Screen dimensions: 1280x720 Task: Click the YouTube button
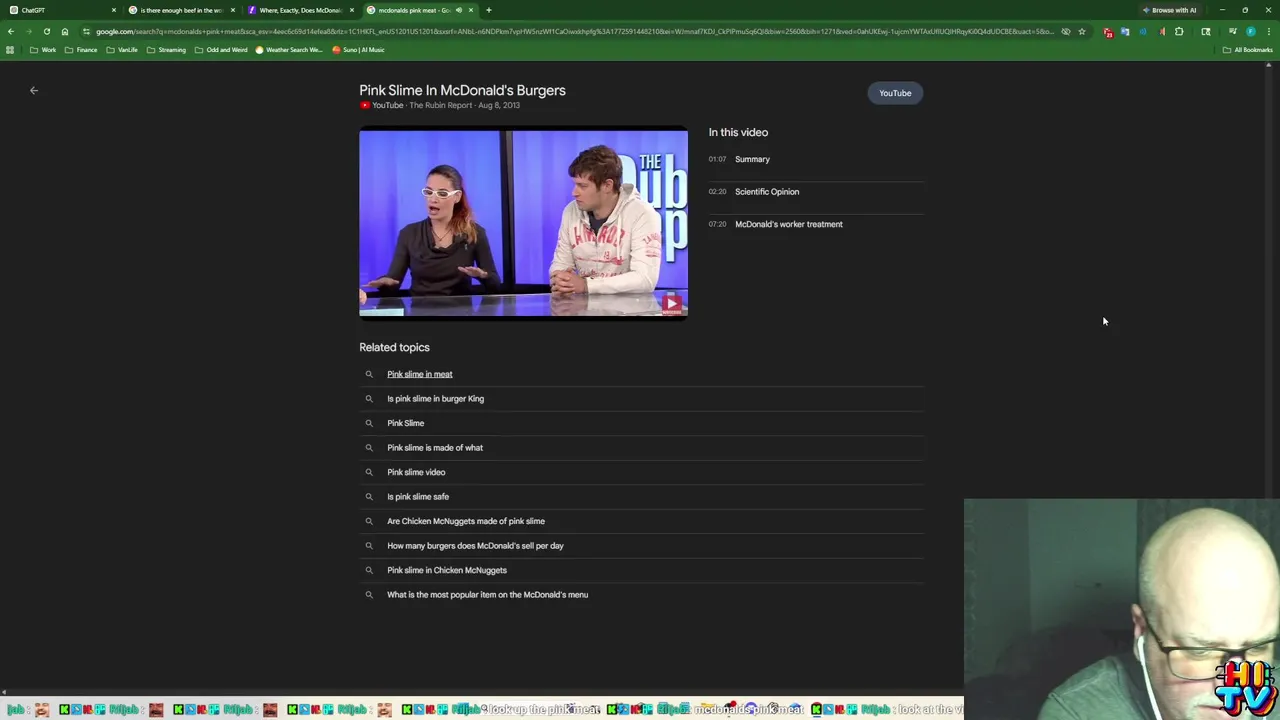895,93
